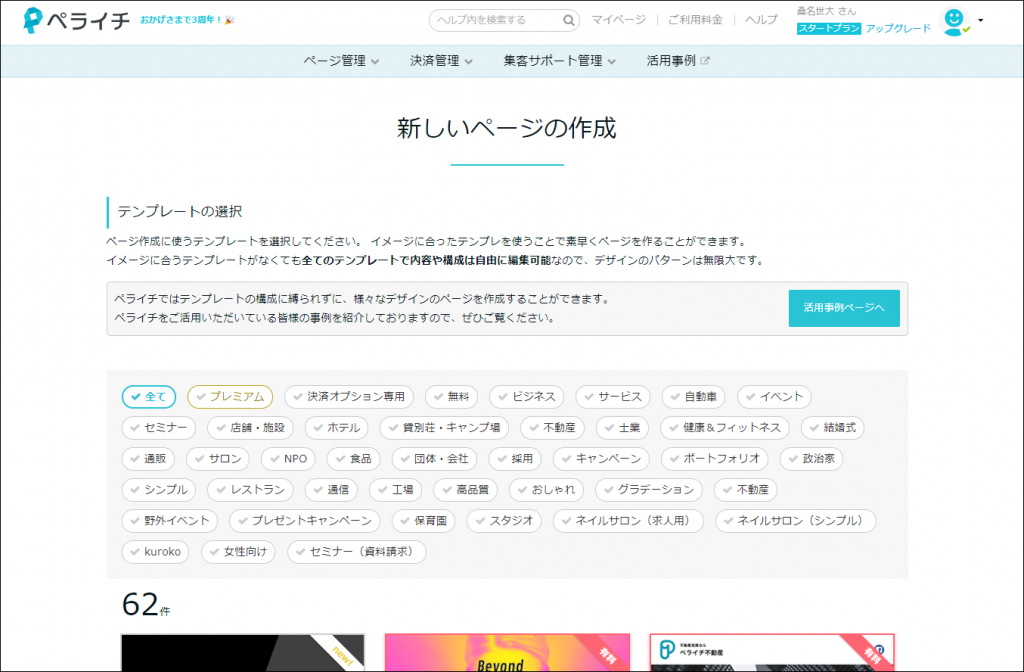Click the スタートプラン badge
The image size is (1024, 672).
tap(829, 28)
